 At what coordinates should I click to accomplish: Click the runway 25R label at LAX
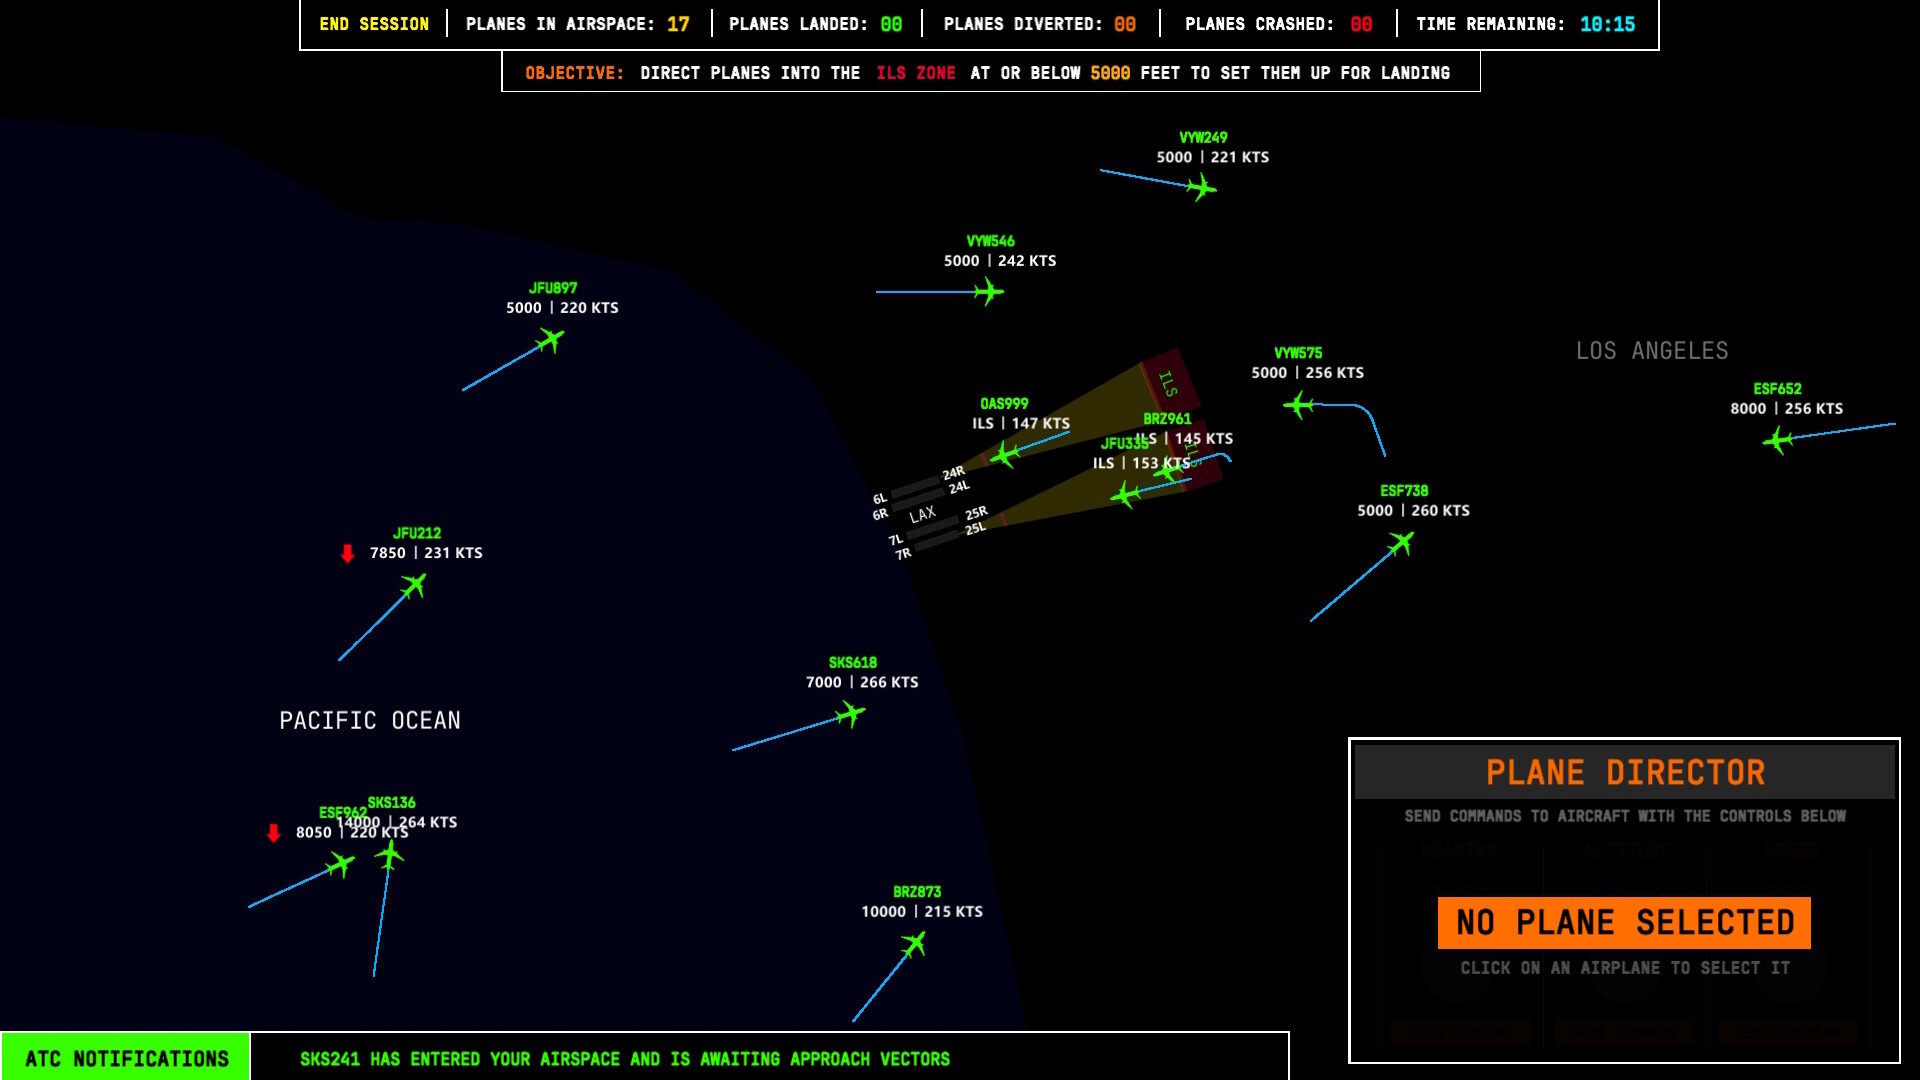coord(975,513)
